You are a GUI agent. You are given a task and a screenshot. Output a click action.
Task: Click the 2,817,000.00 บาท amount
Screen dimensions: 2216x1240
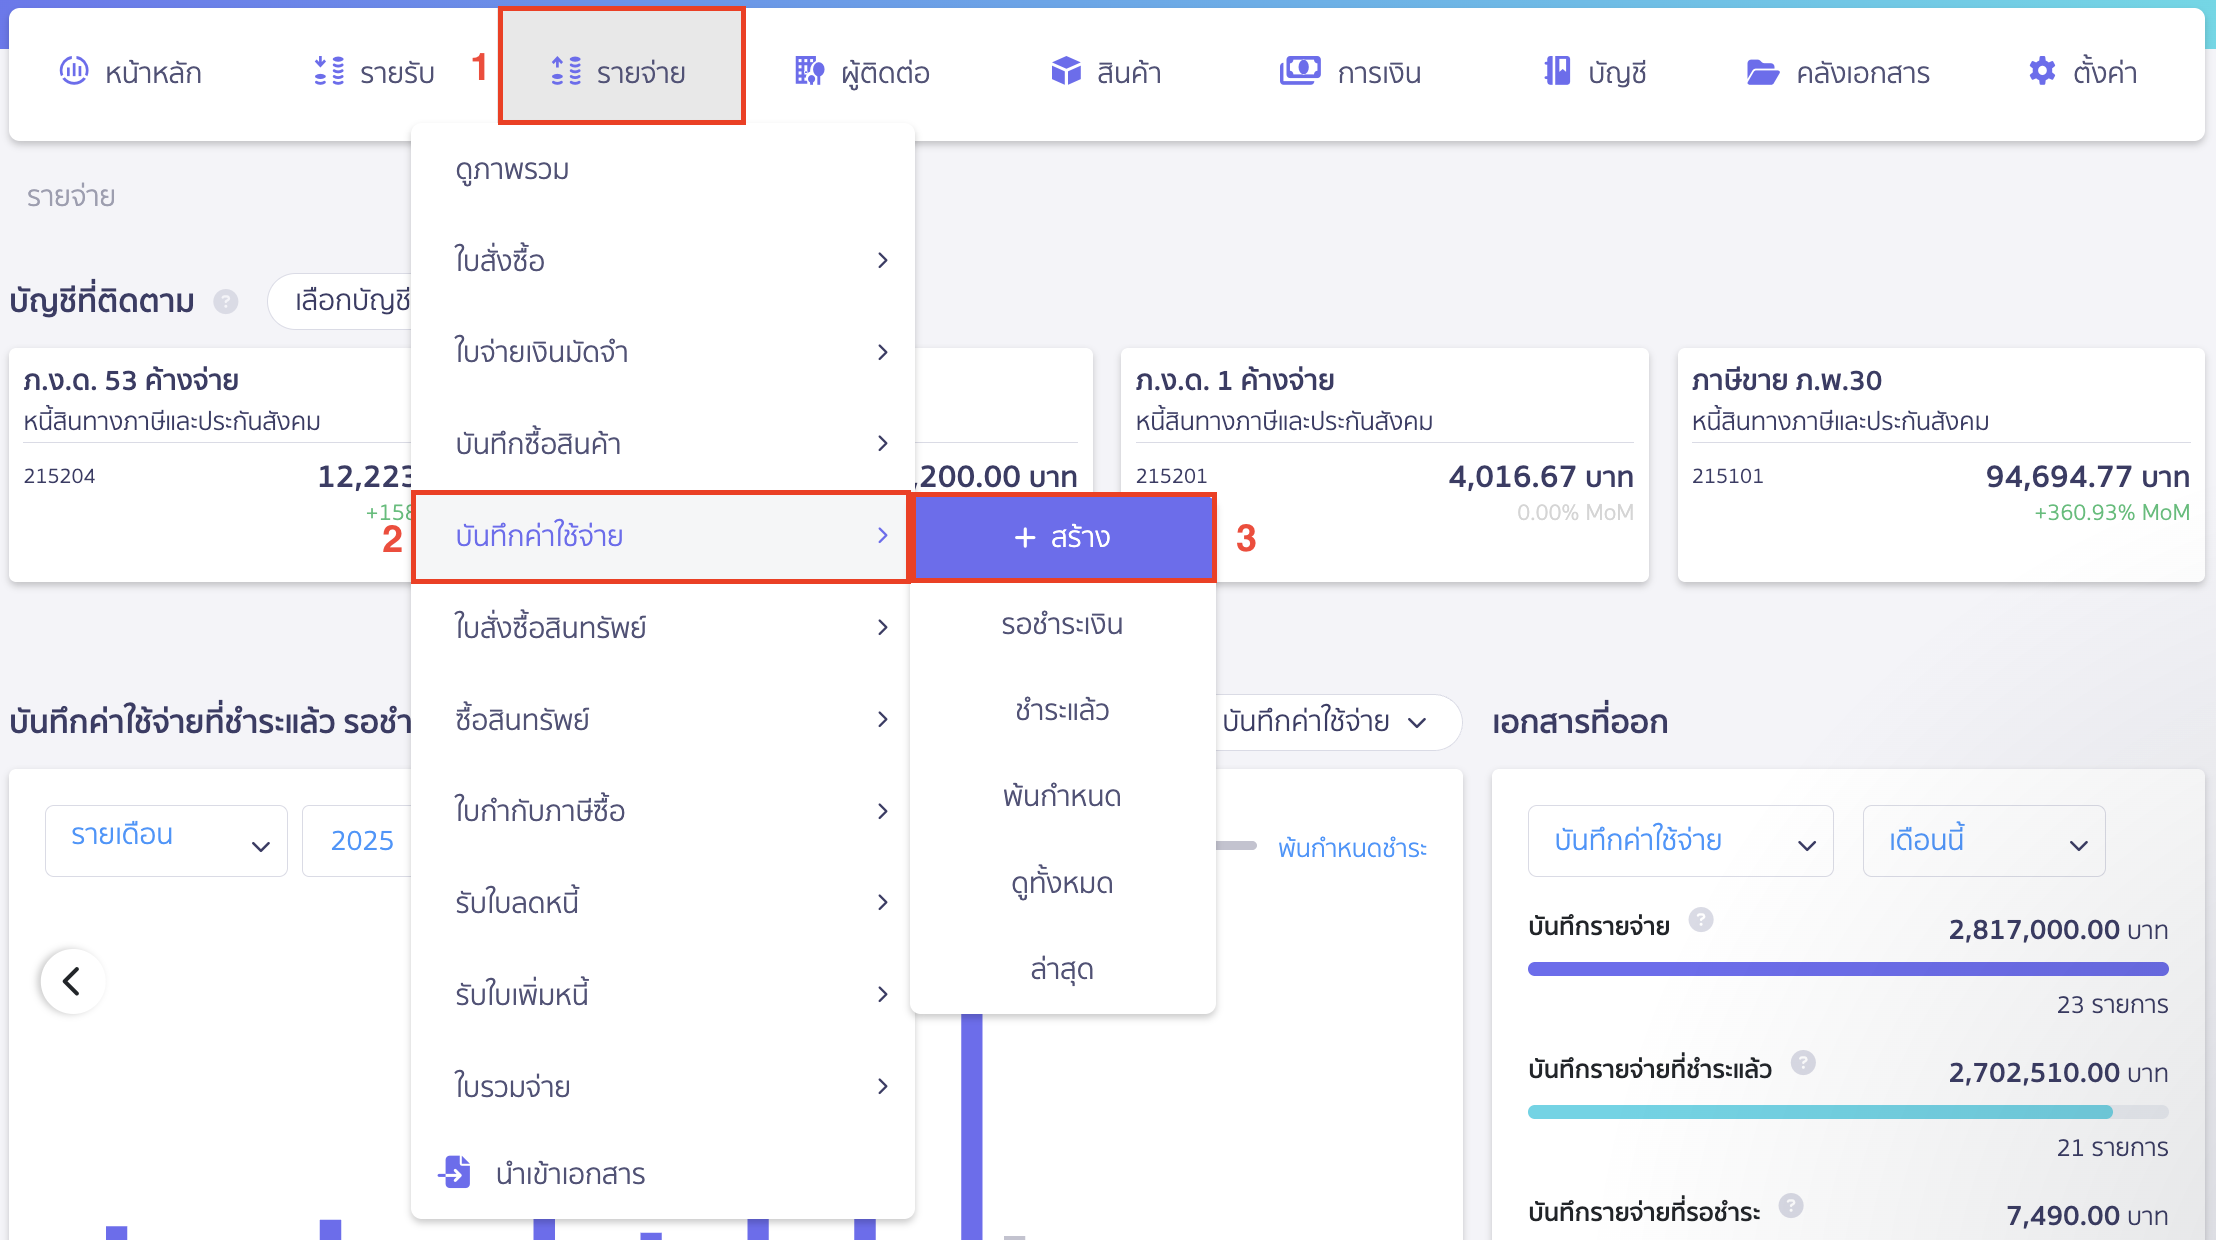[2058, 929]
